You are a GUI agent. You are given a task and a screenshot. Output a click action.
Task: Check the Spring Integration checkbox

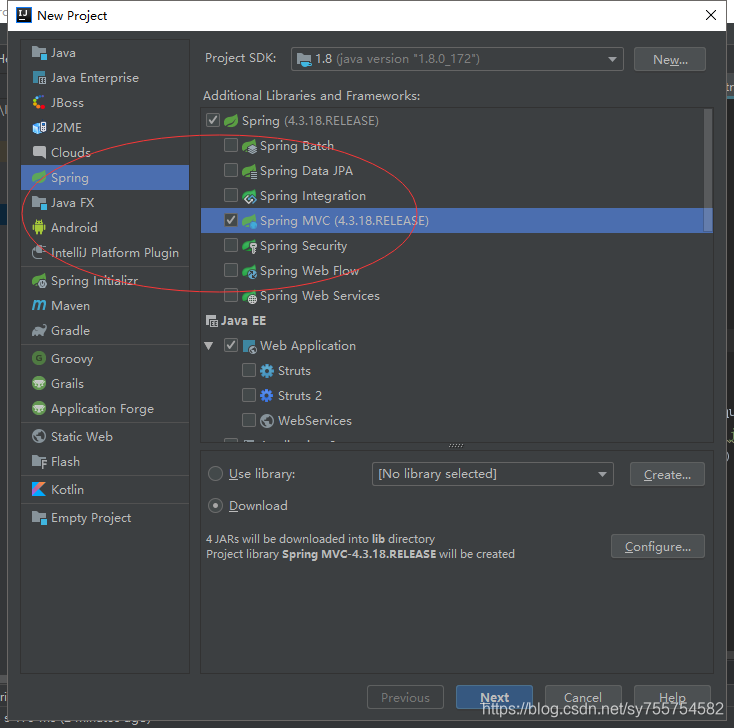[231, 195]
